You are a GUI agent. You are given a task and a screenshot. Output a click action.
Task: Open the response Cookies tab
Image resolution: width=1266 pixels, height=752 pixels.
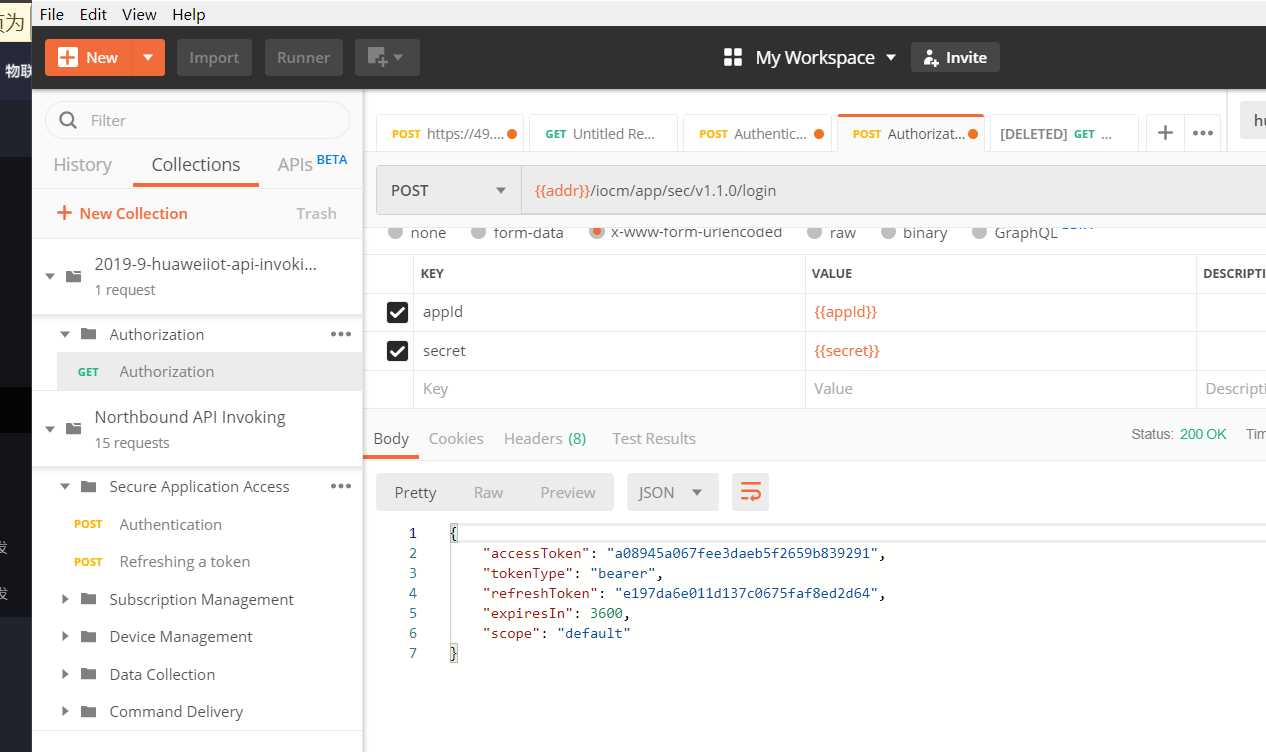click(x=456, y=438)
